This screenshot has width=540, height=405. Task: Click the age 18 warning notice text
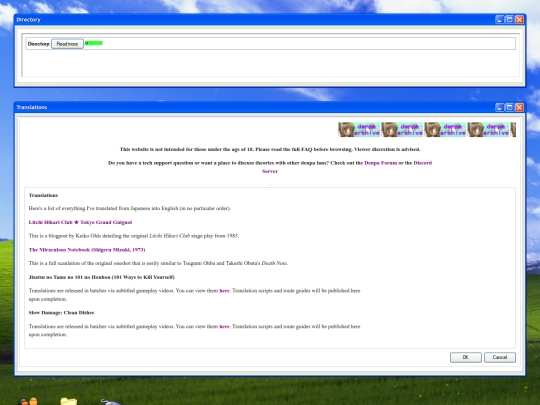tap(270, 149)
